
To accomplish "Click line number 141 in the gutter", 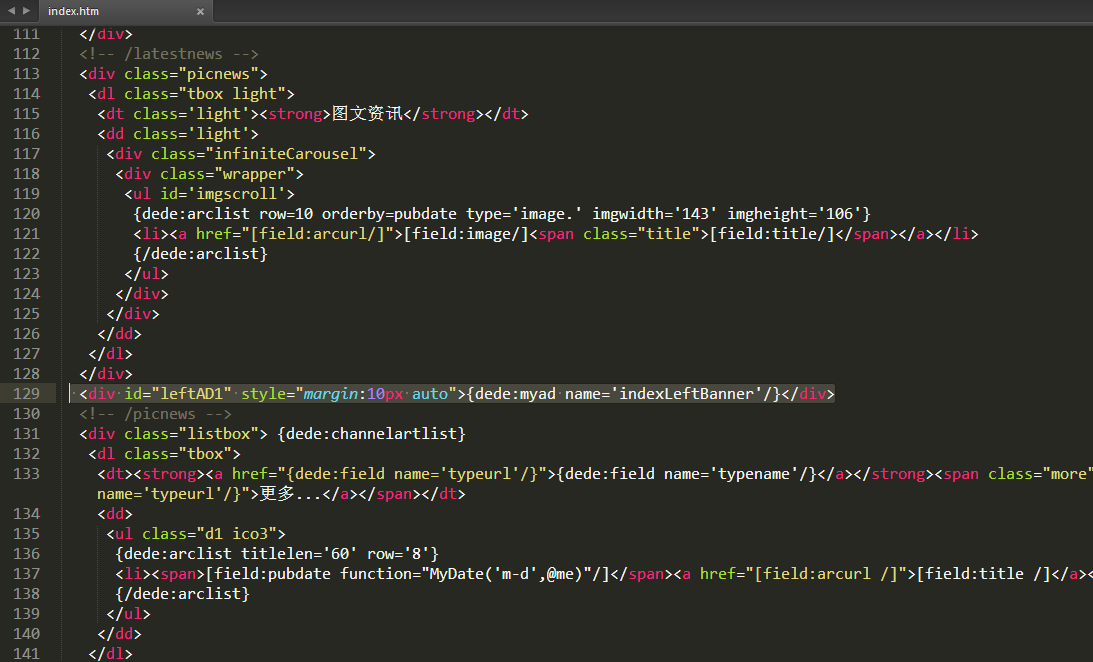I will (26, 654).
